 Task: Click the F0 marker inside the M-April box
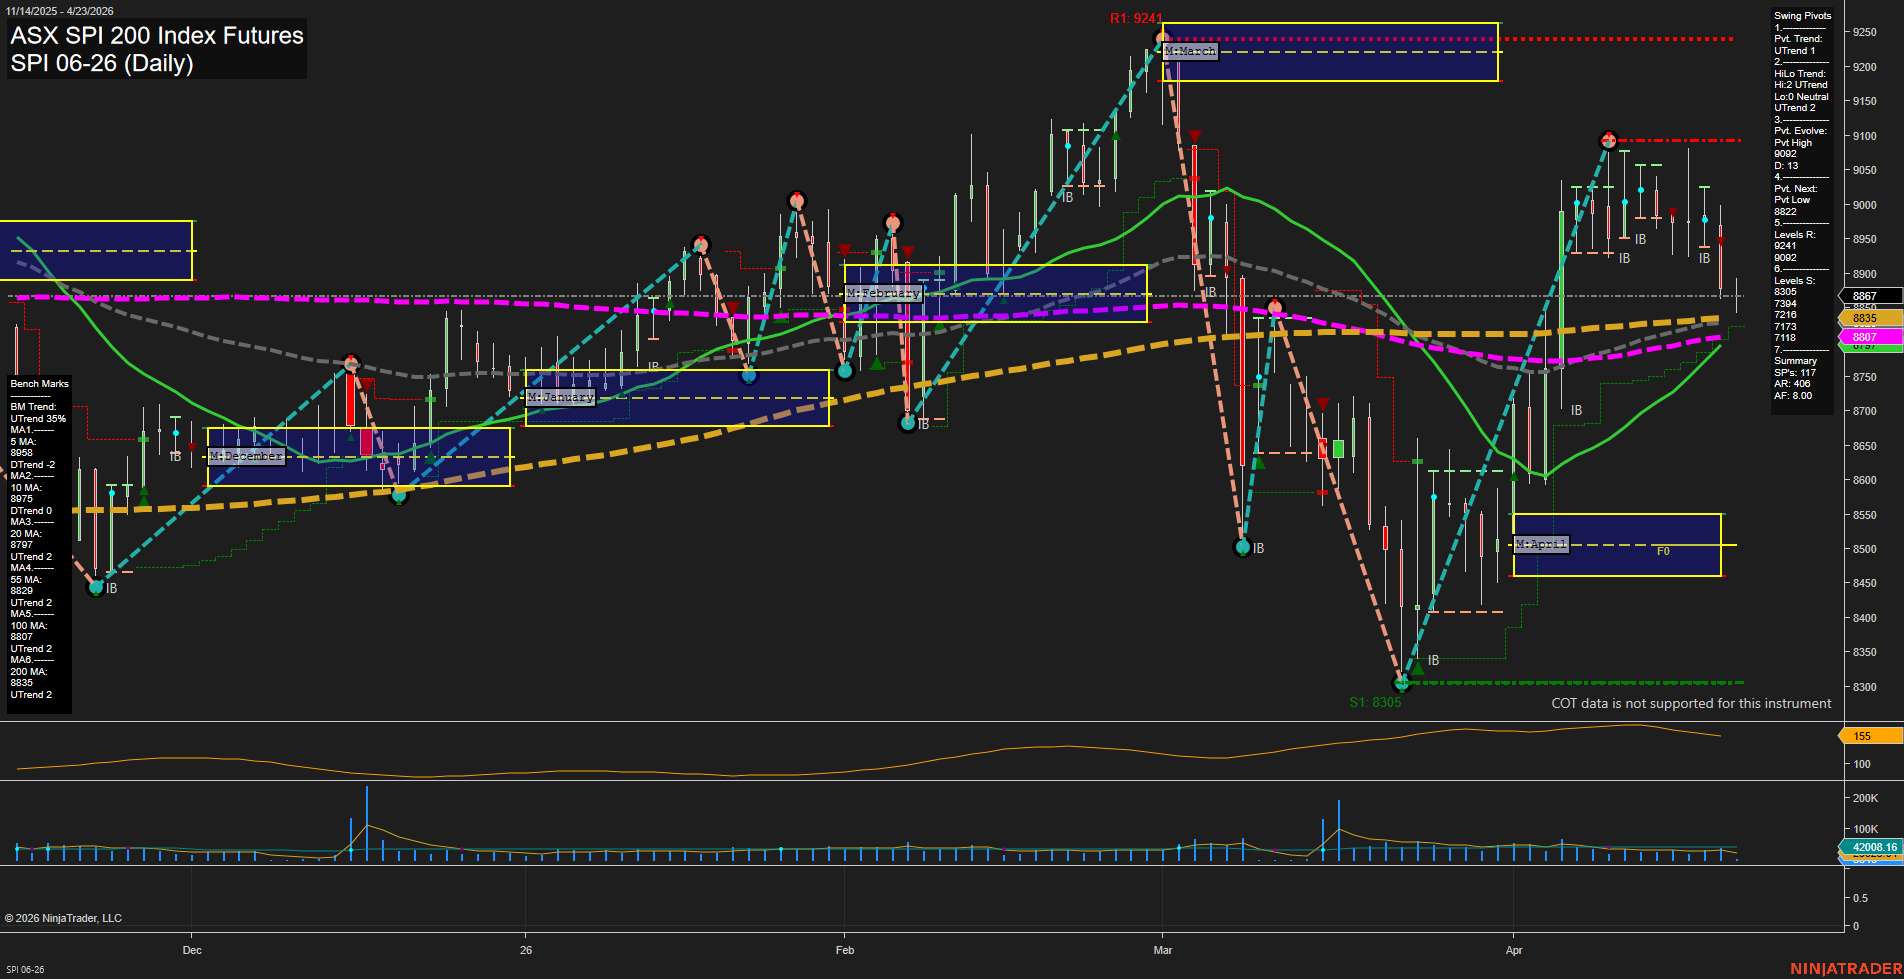click(x=1663, y=551)
